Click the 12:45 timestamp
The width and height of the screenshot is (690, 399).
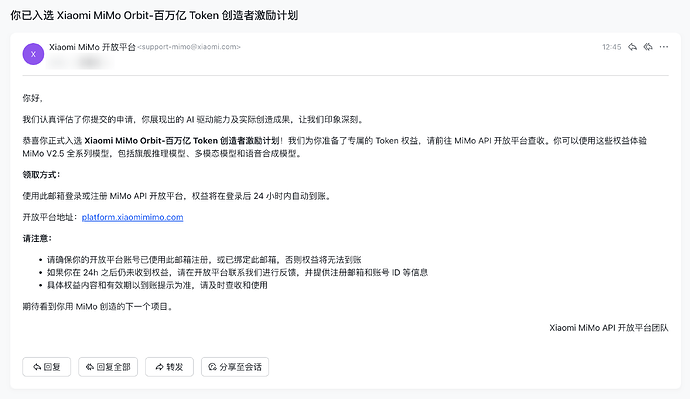pyautogui.click(x=612, y=47)
